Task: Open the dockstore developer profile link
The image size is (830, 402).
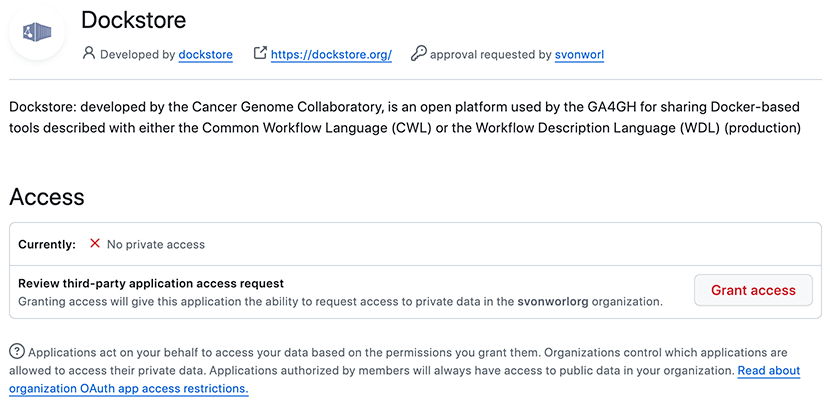Action: pyautogui.click(x=205, y=55)
